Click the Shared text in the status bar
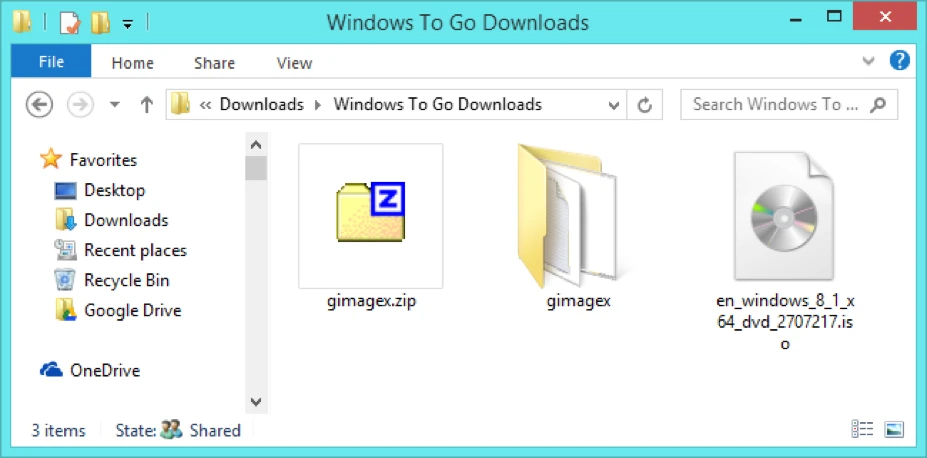Image resolution: width=927 pixels, height=458 pixels. click(x=215, y=430)
